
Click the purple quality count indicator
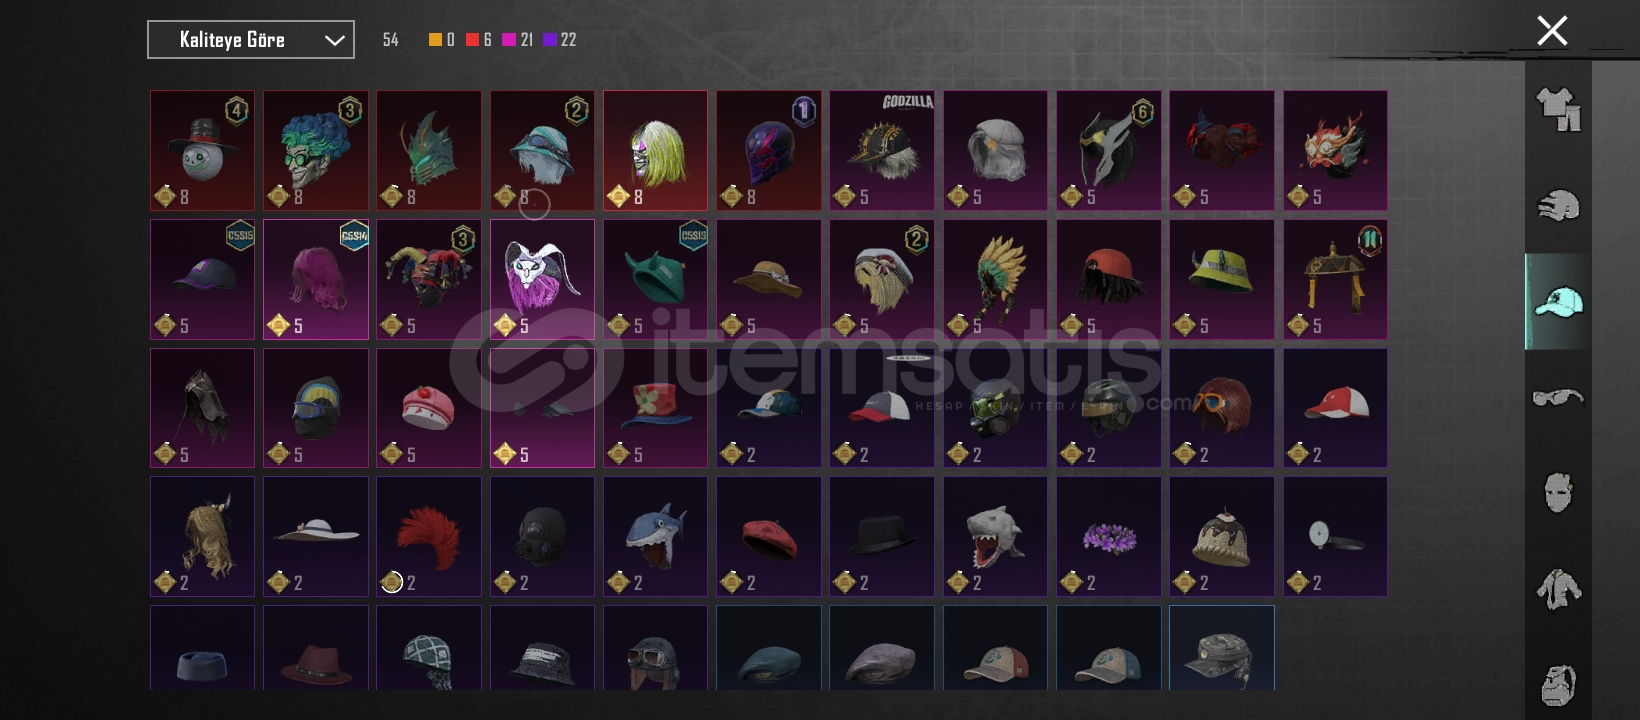559,40
